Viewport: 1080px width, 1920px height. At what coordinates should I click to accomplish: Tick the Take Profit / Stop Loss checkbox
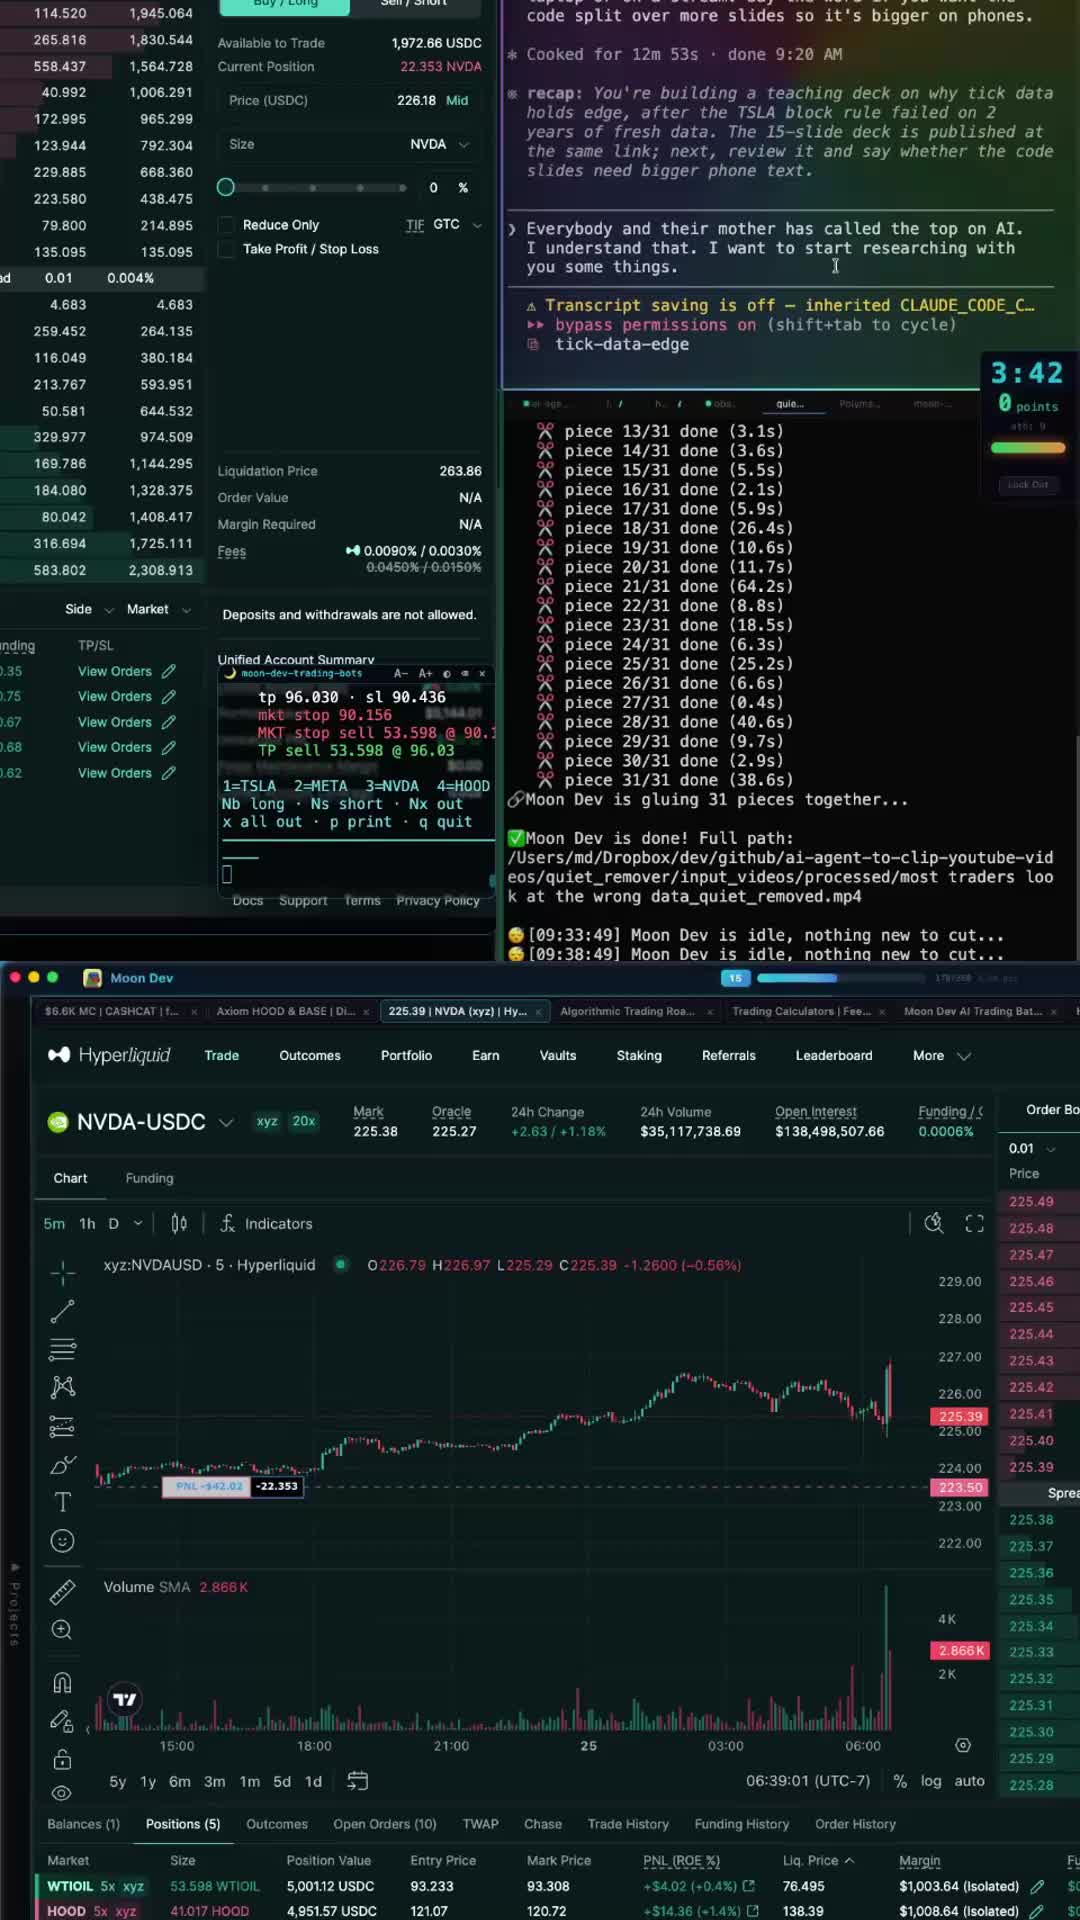coord(227,249)
